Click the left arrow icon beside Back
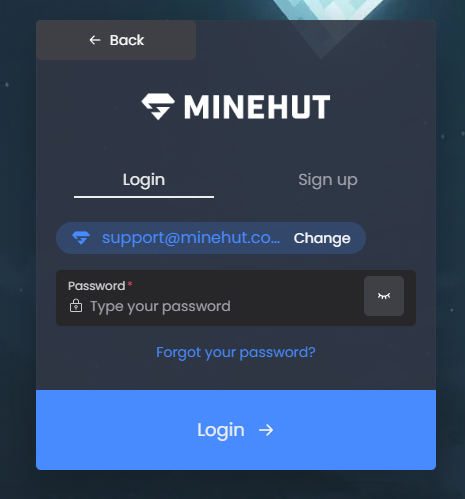This screenshot has height=499, width=465. tap(95, 40)
